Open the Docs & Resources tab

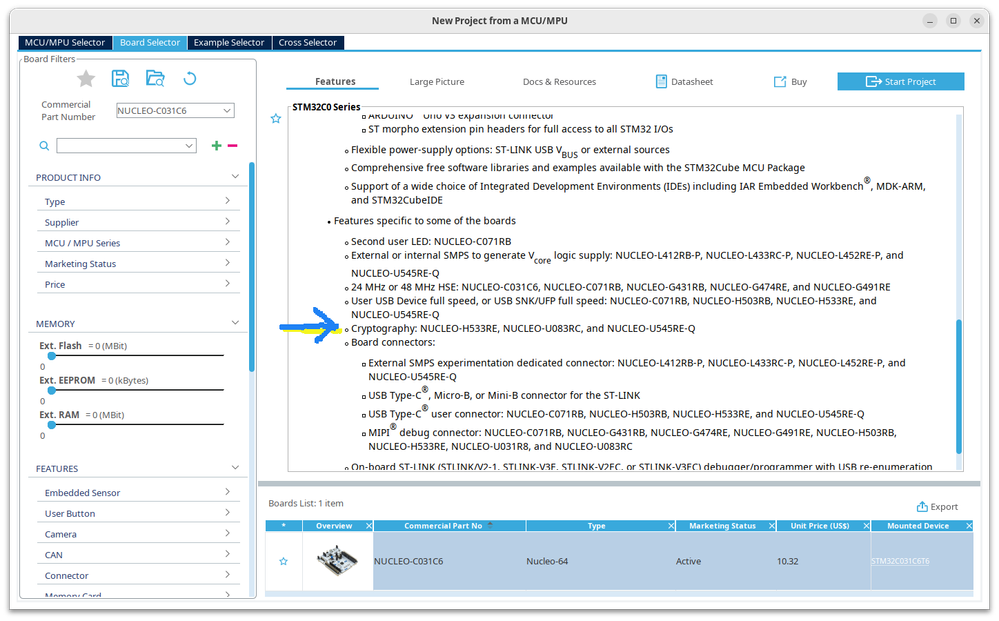click(x=559, y=82)
